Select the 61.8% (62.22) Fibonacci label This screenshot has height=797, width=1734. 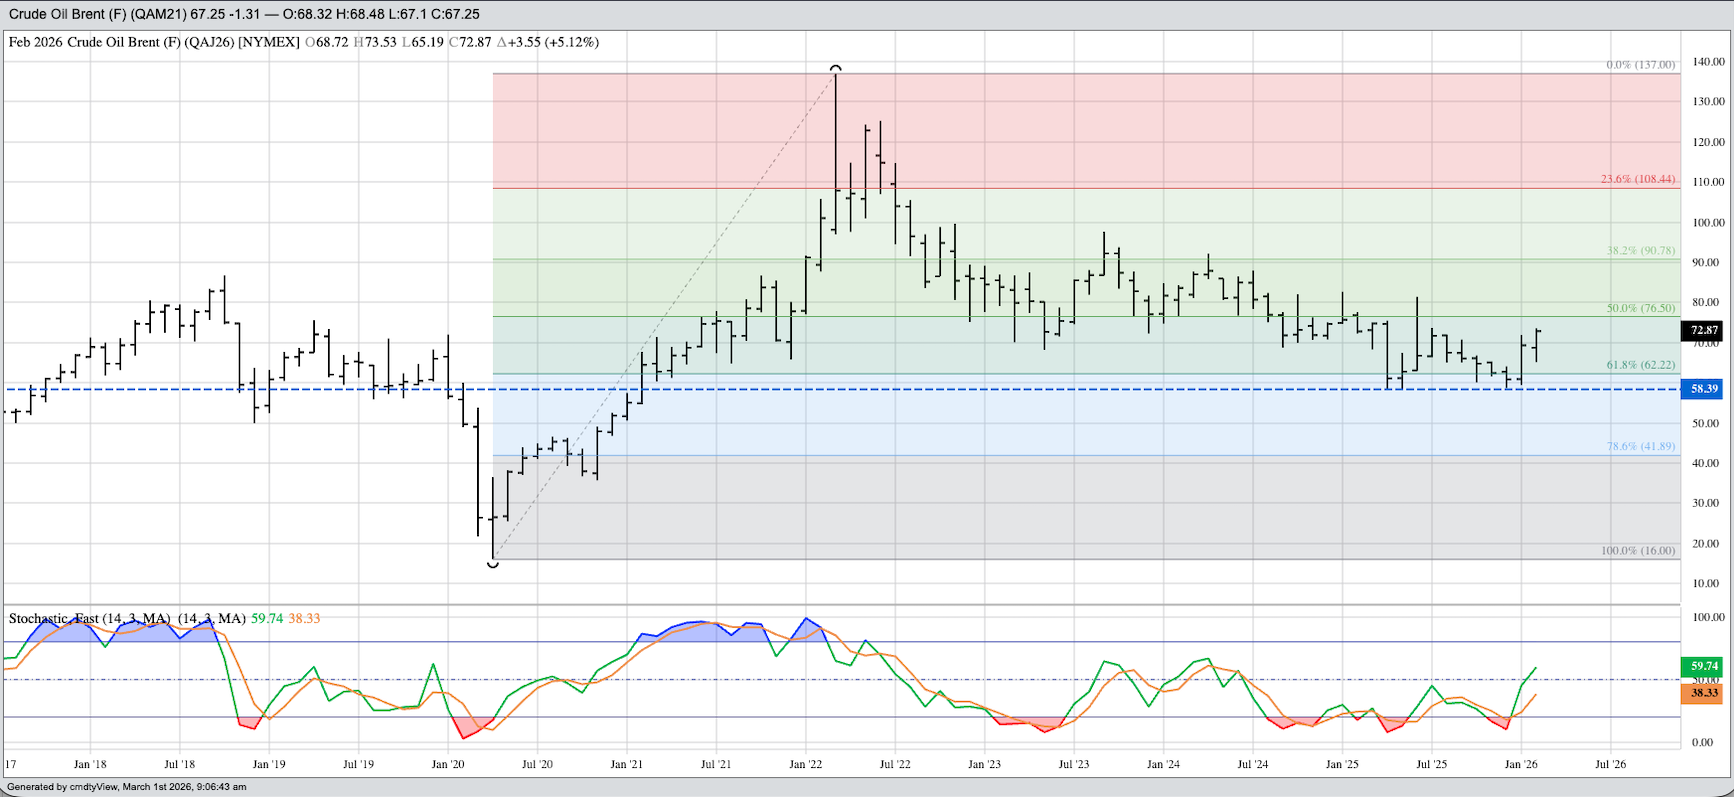[x=1640, y=366]
